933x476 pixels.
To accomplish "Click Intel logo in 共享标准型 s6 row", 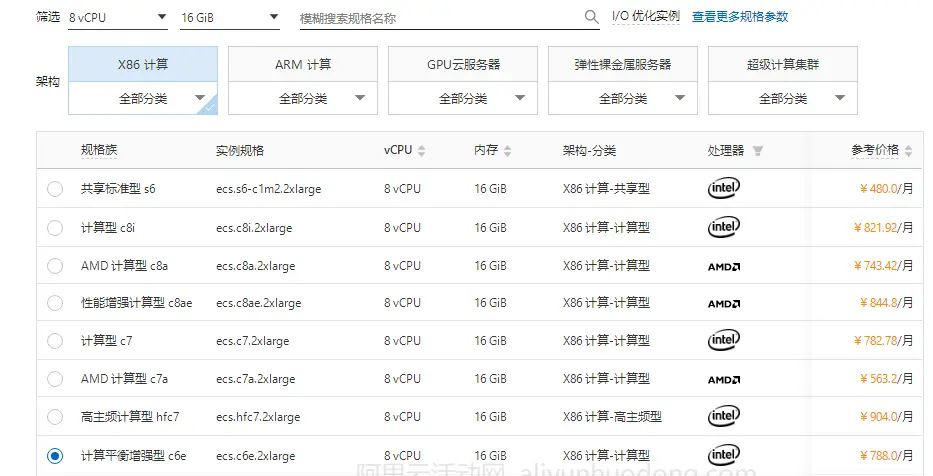I will (x=724, y=189).
